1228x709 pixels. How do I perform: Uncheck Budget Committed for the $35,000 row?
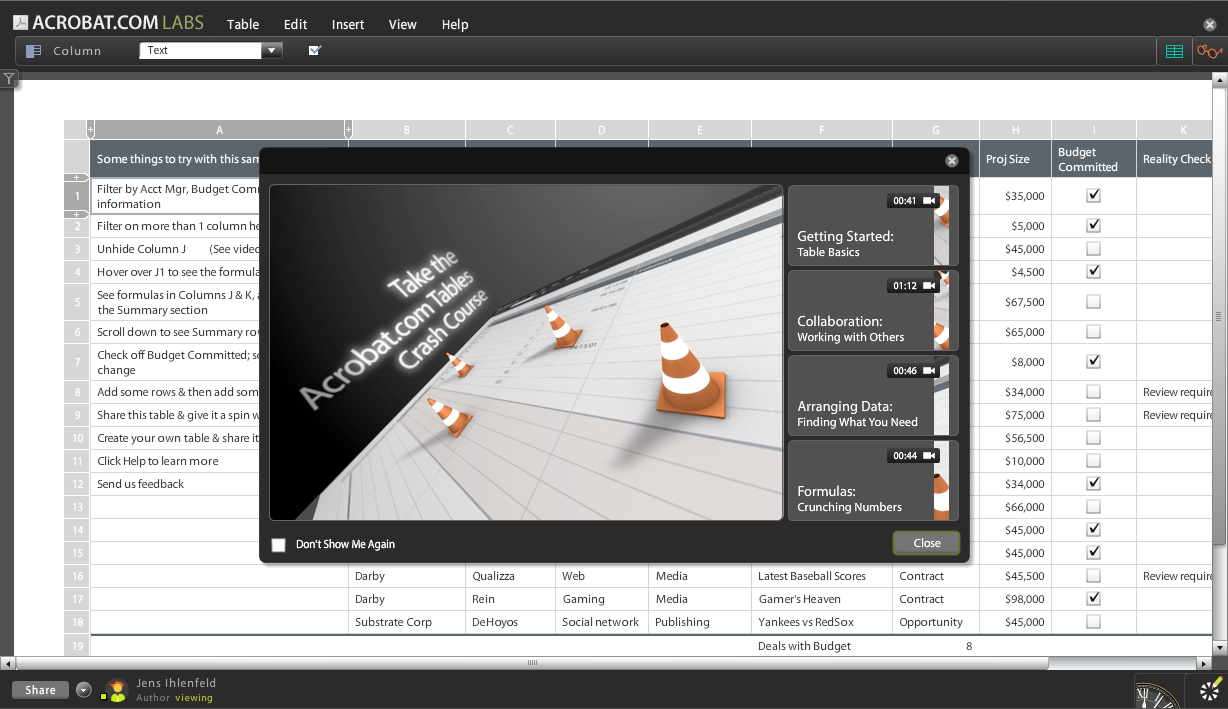(1093, 195)
